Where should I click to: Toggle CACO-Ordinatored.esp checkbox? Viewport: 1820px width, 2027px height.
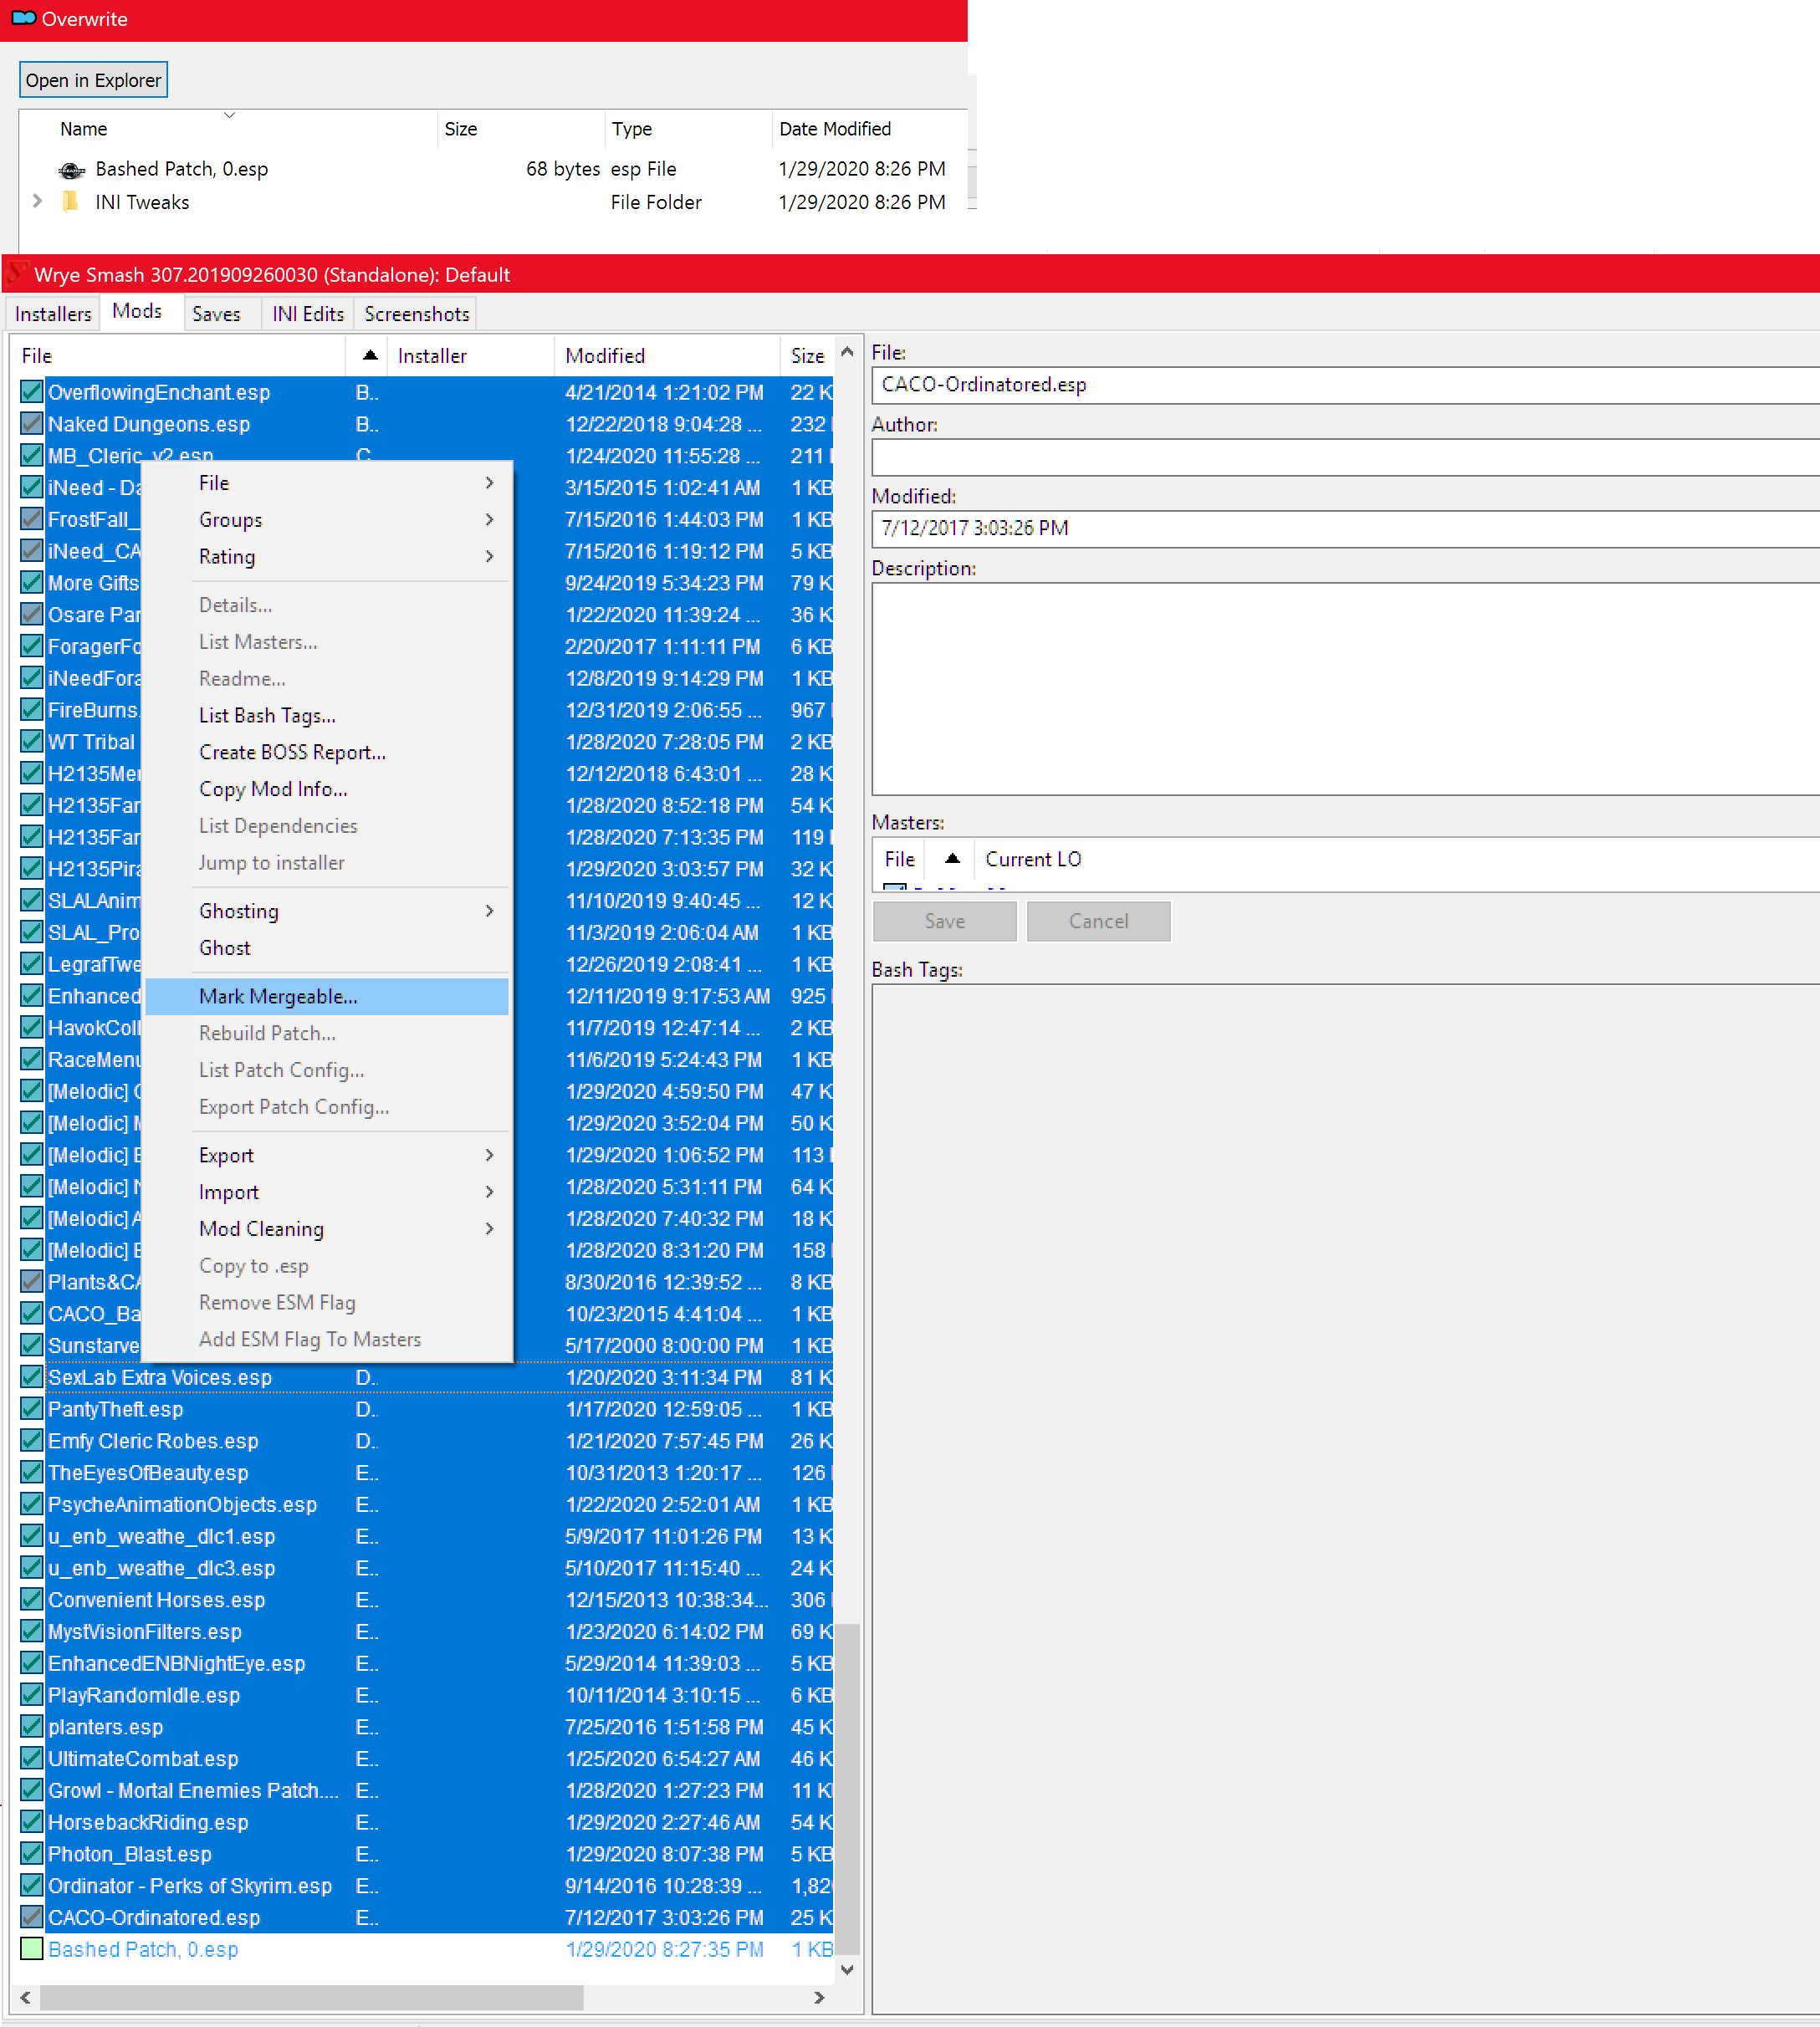click(32, 1918)
